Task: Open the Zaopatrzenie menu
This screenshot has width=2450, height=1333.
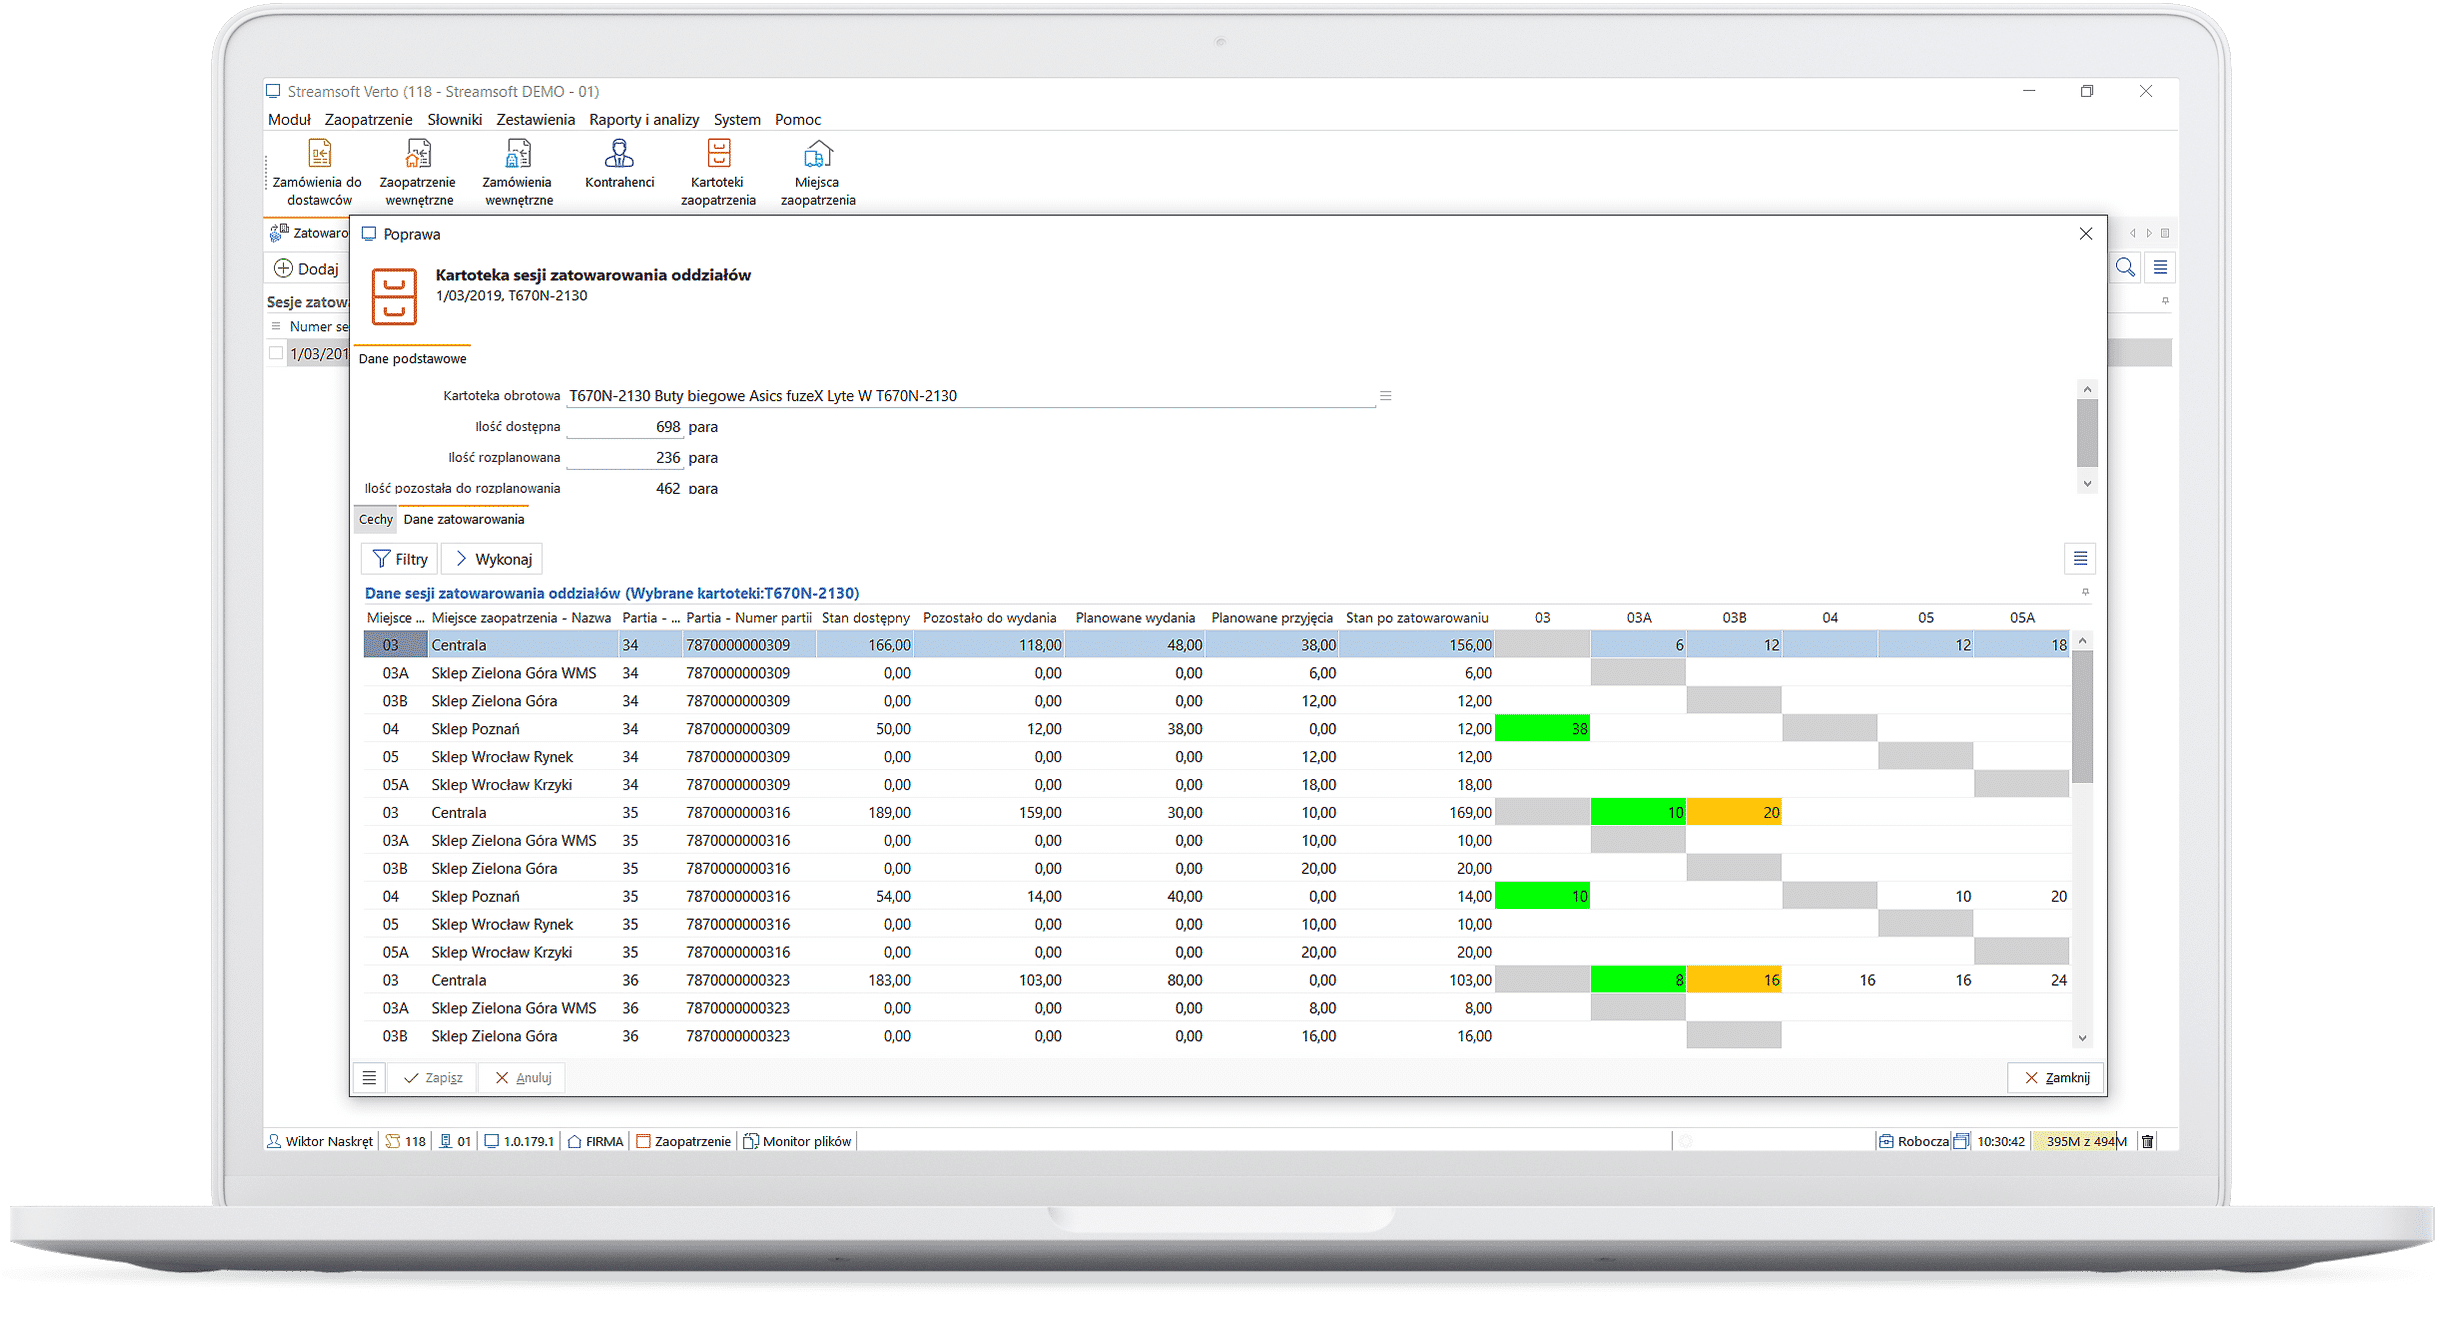Action: click(x=368, y=120)
